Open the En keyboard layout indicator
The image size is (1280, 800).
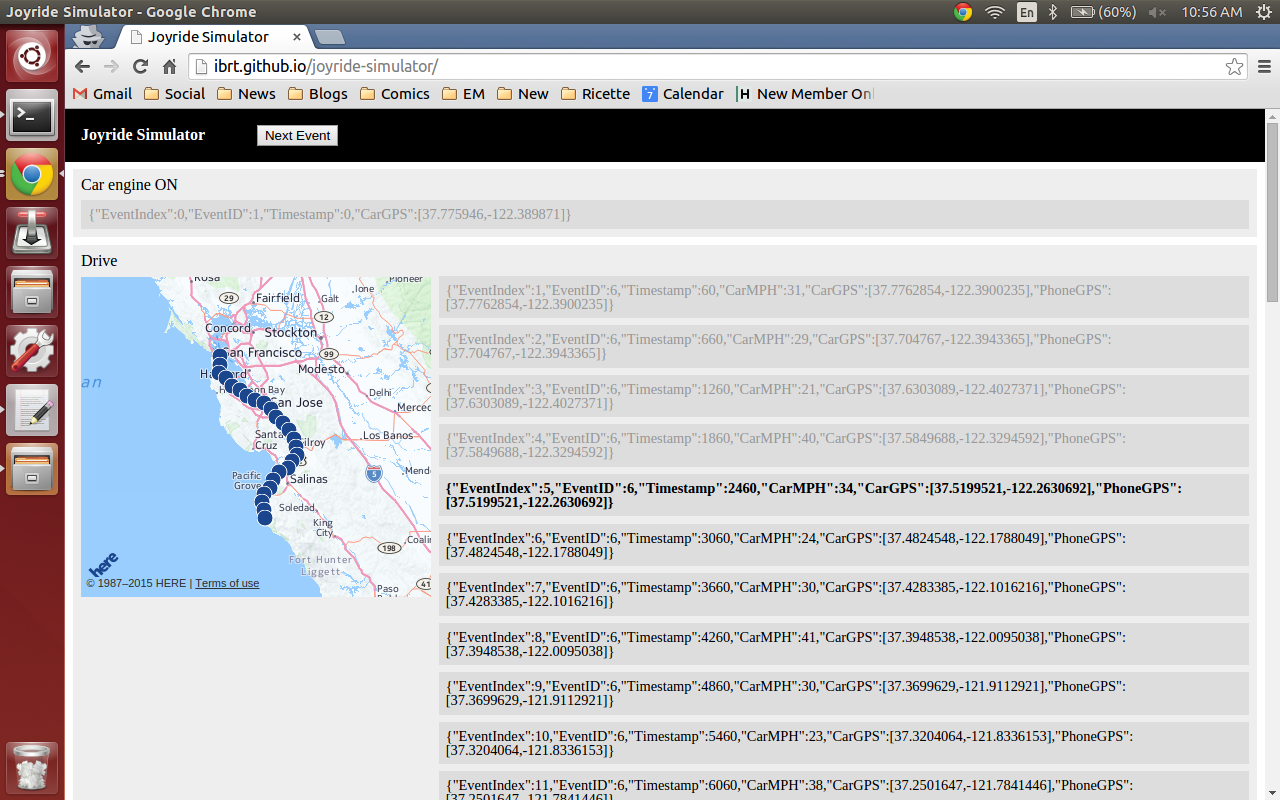(1027, 12)
